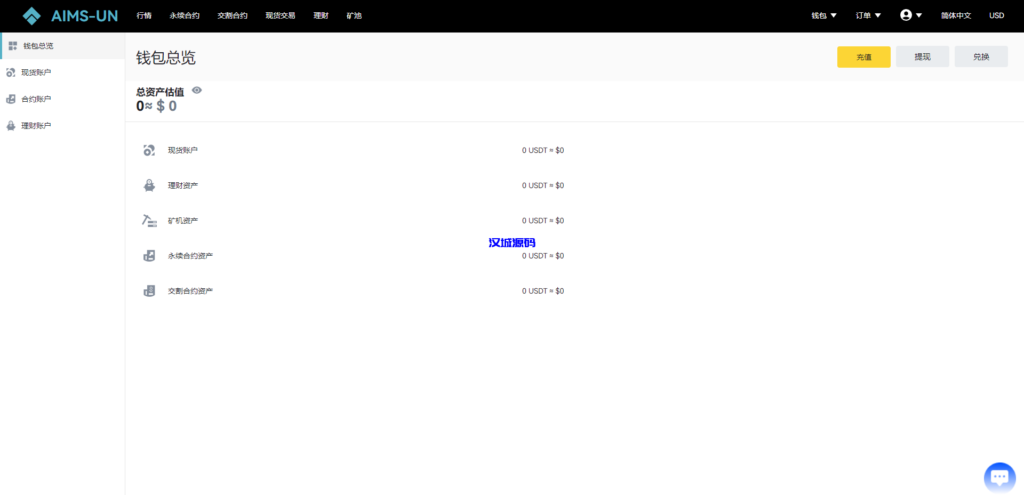The height and width of the screenshot is (495, 1024).
Task: Select 矿池 in the top navigation
Action: coord(354,16)
